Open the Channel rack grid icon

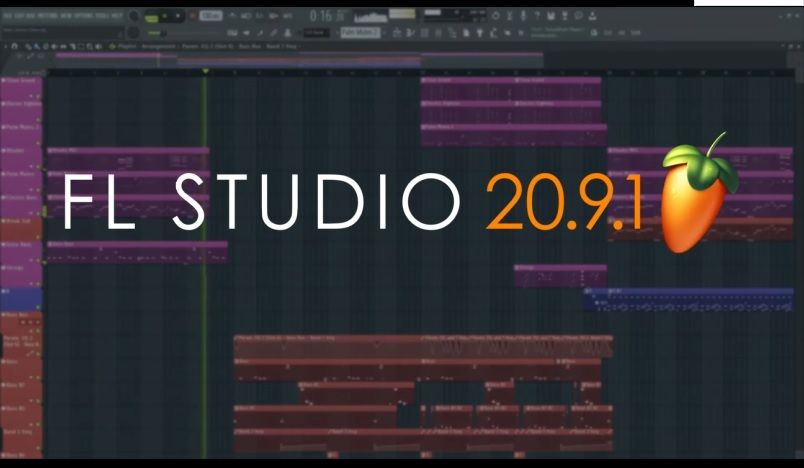point(425,33)
